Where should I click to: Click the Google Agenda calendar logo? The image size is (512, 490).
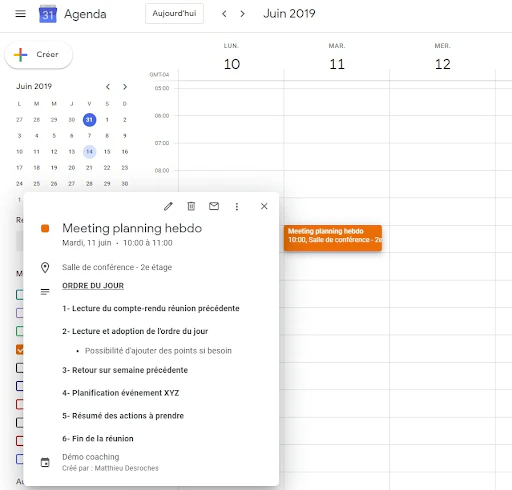coord(48,14)
